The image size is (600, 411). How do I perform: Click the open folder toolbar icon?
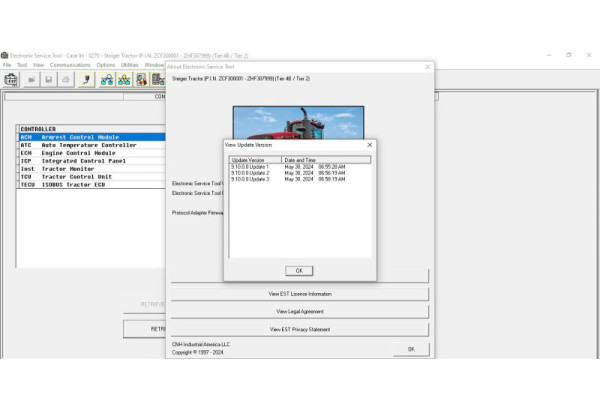pyautogui.click(x=31, y=79)
